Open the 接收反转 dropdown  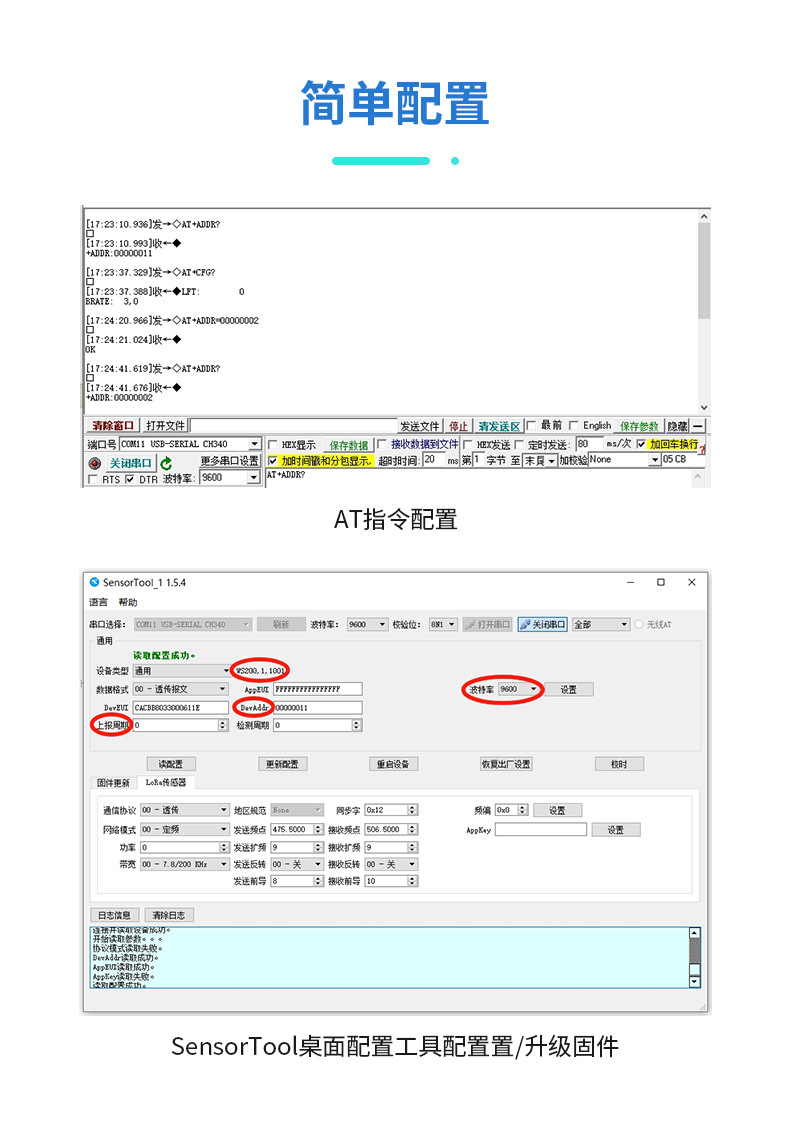[391, 864]
